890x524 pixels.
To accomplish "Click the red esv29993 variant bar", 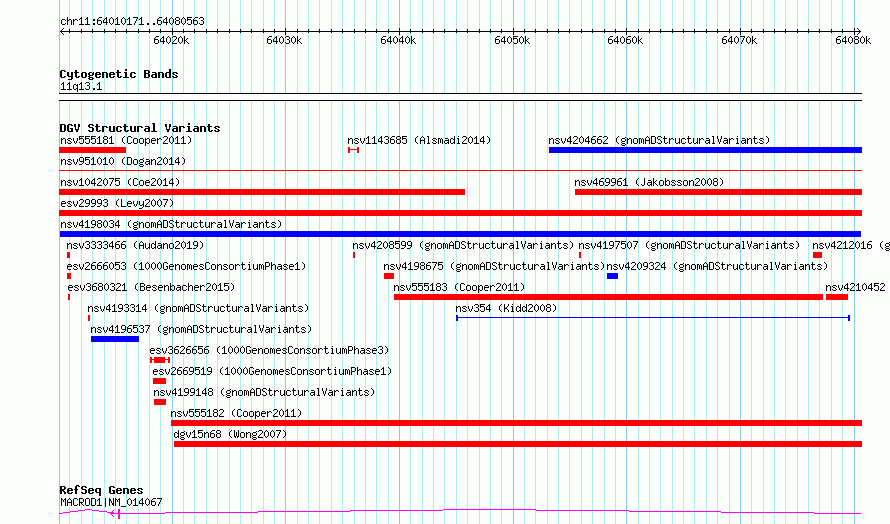I will 461,213.
